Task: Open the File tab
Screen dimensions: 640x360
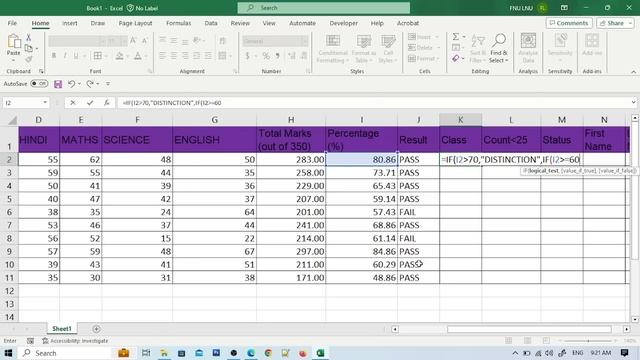Action: pyautogui.click(x=12, y=23)
